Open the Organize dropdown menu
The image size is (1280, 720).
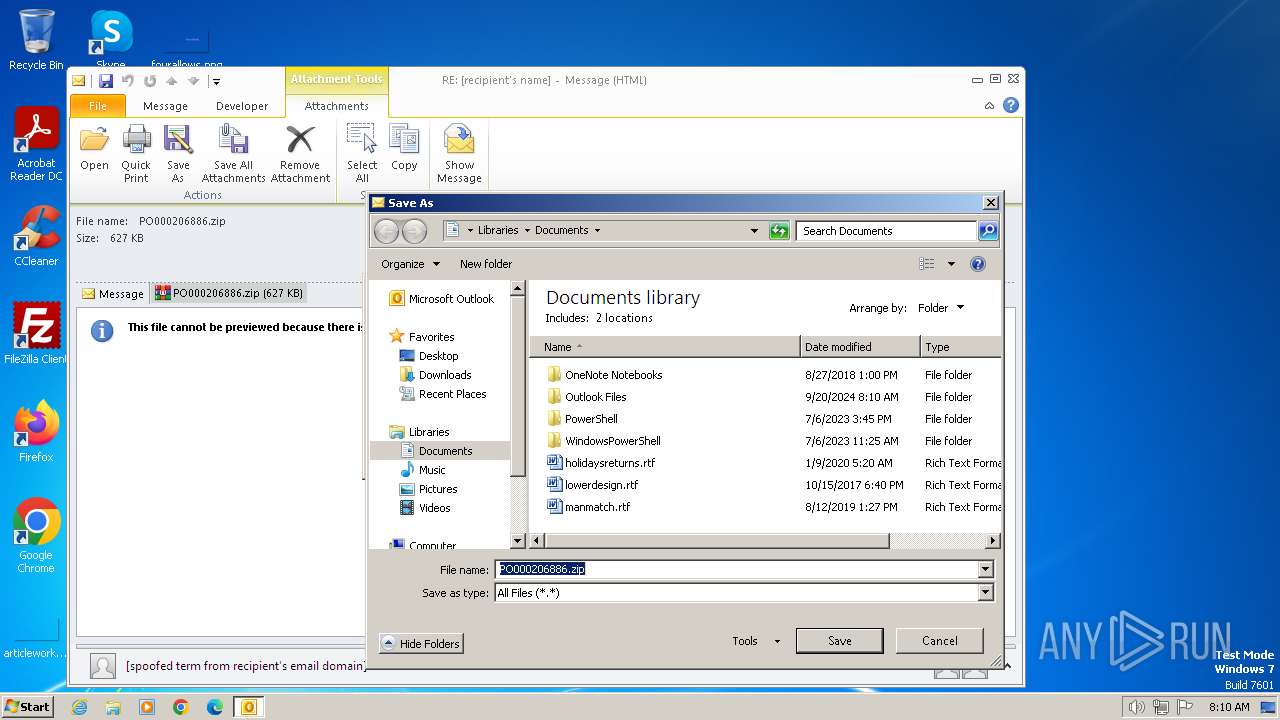click(x=410, y=264)
